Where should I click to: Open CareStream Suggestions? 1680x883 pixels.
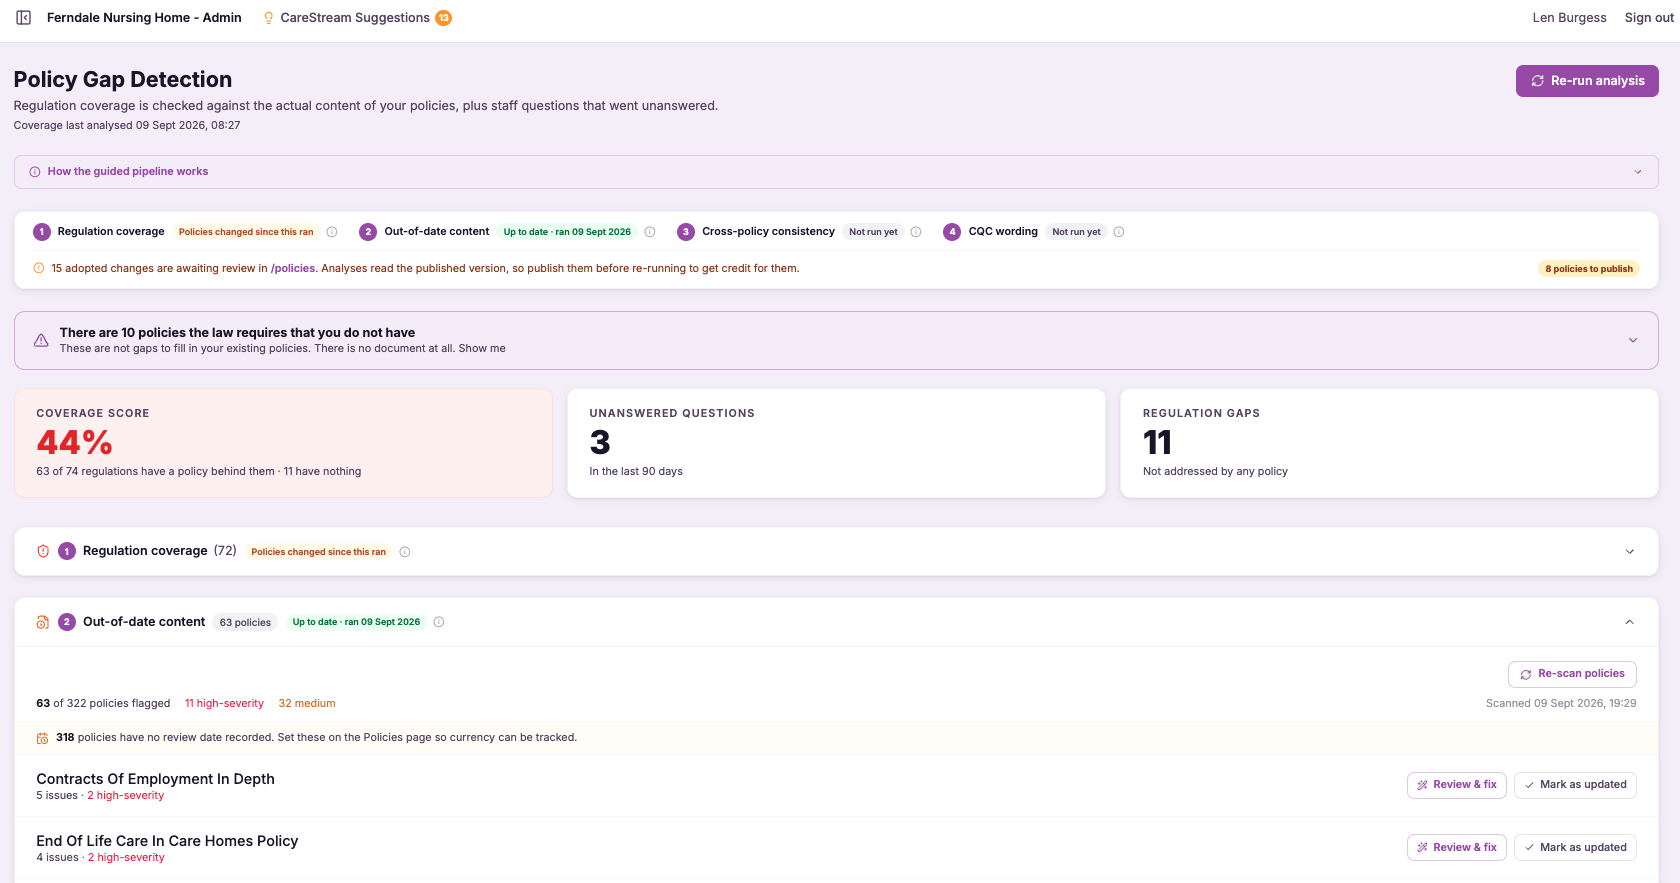coord(355,18)
